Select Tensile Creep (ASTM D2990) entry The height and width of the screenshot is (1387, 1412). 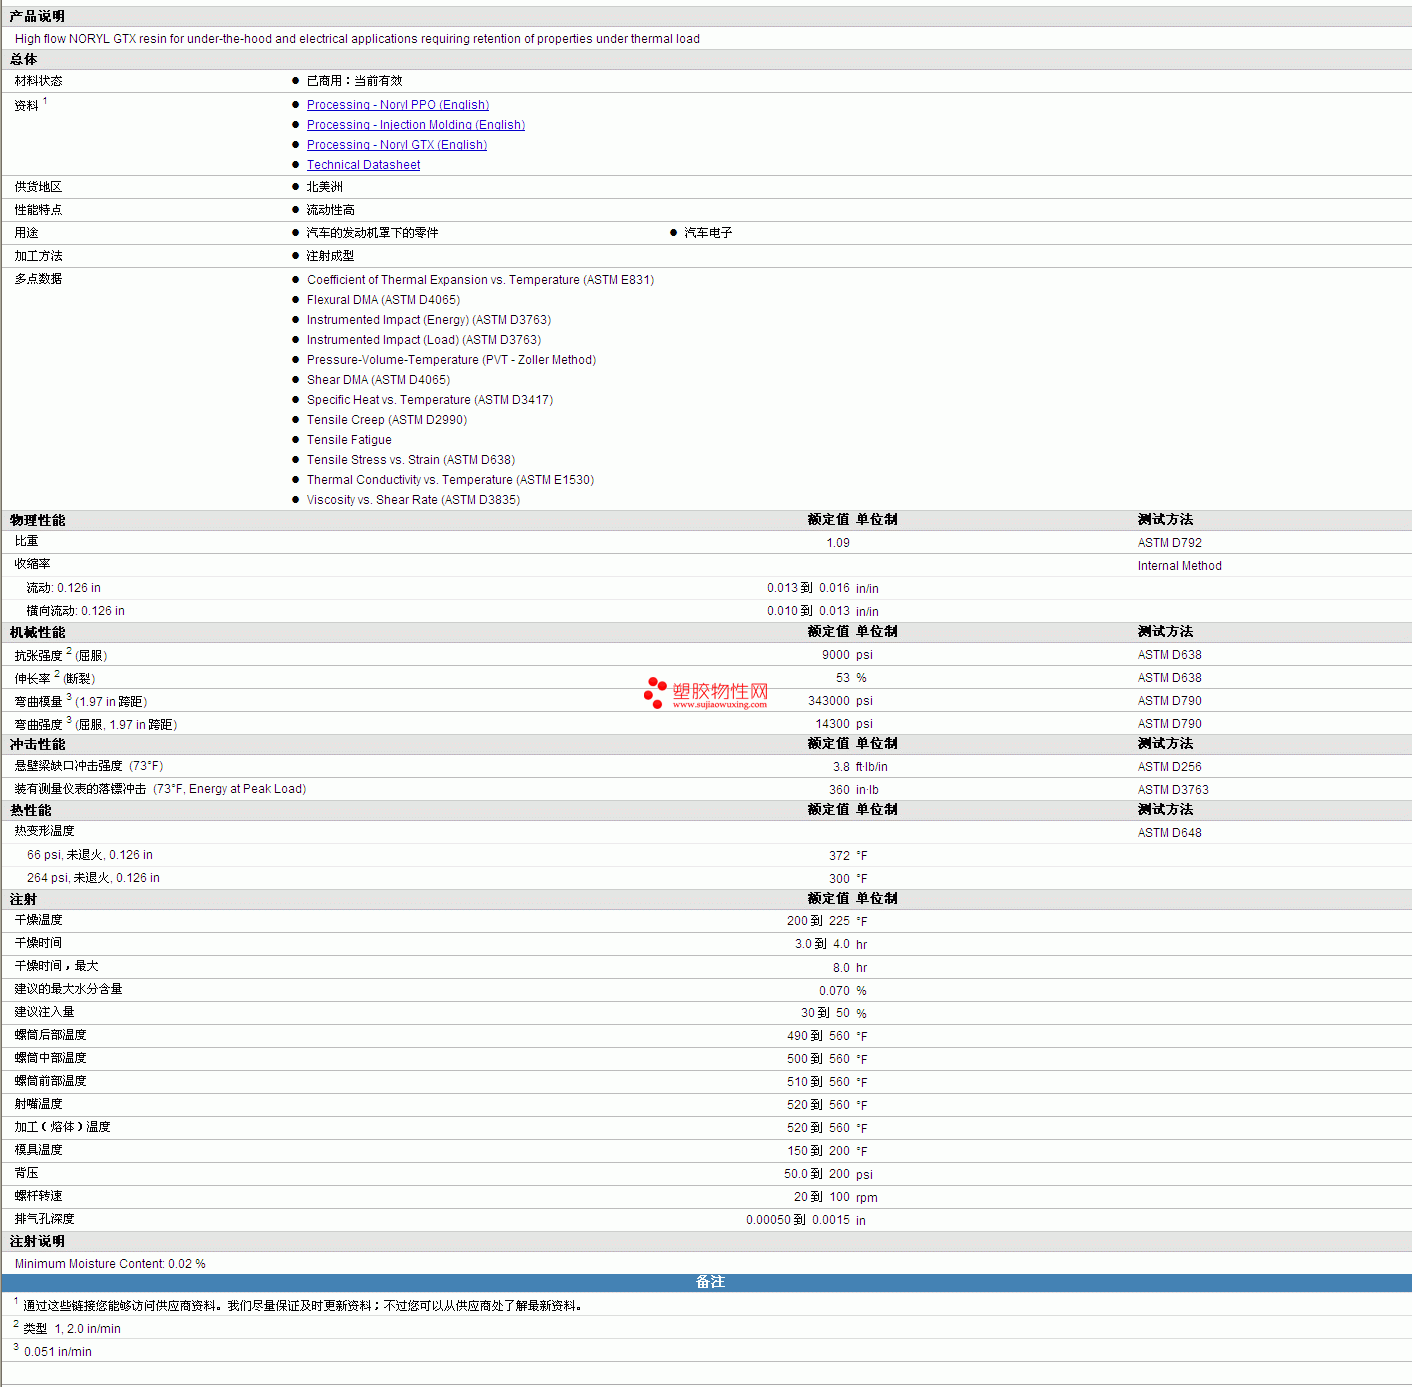(386, 420)
